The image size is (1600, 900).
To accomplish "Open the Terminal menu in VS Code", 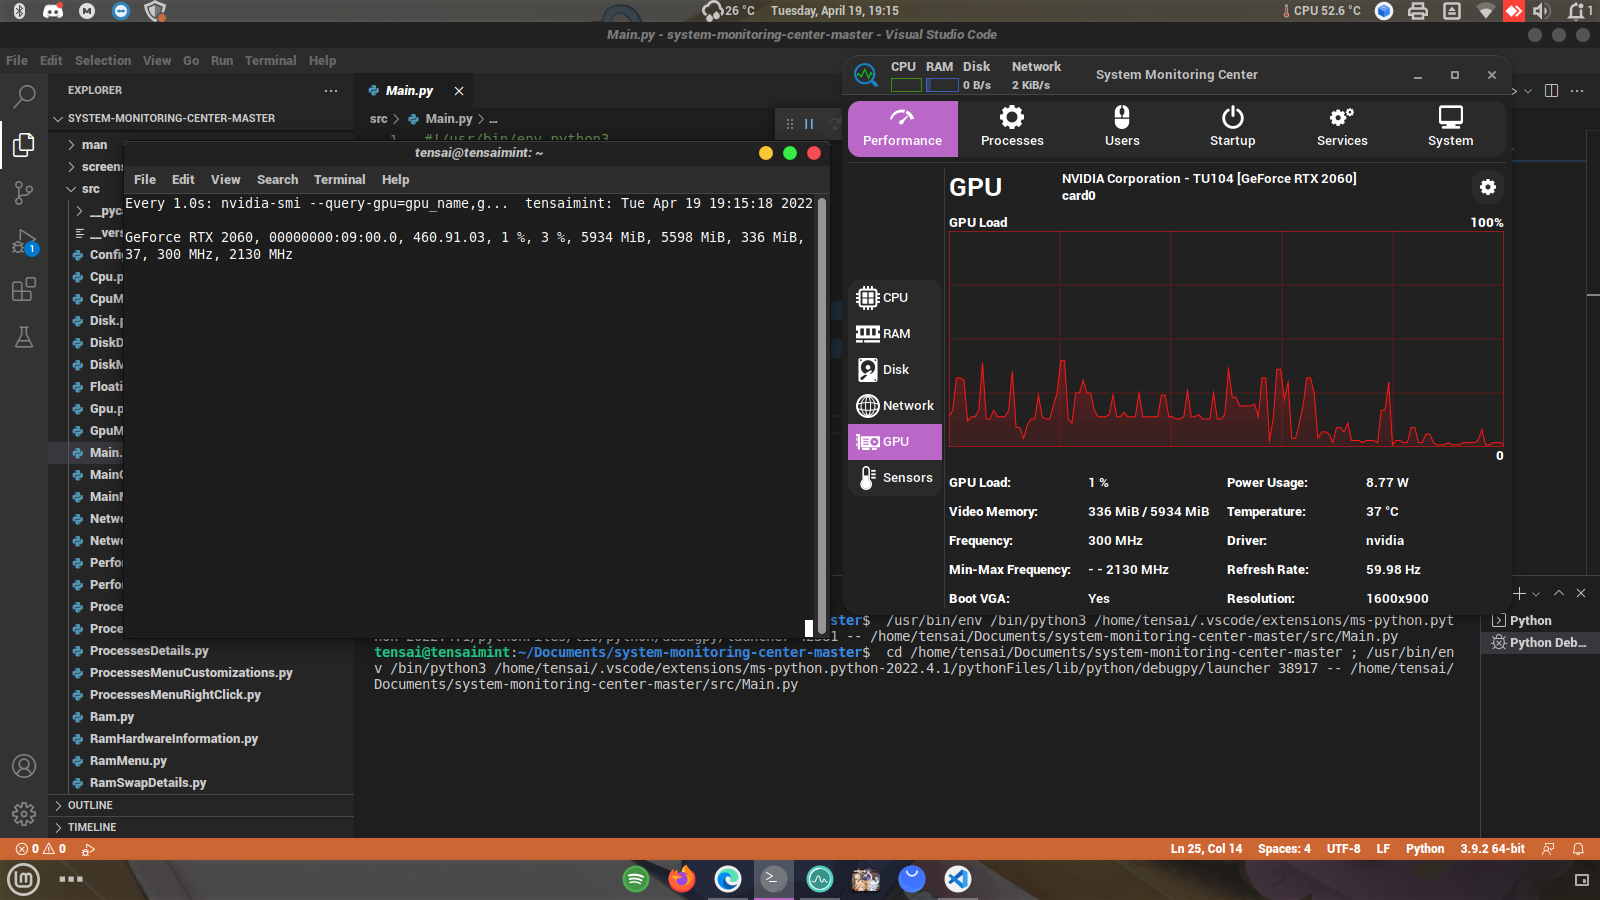I will [x=270, y=60].
